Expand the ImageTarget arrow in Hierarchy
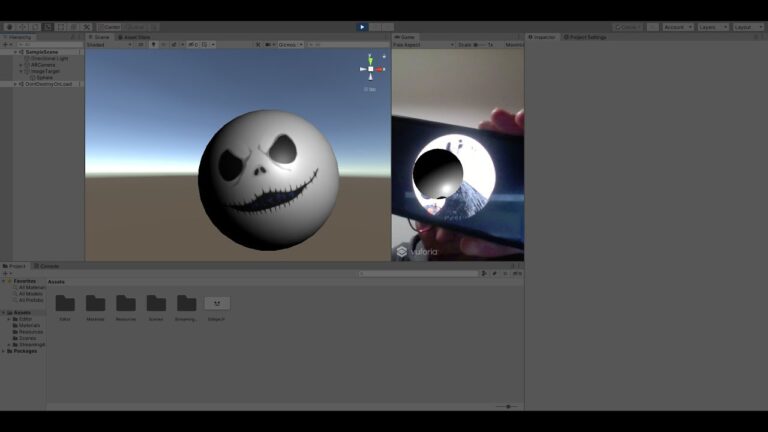 pyautogui.click(x=21, y=71)
